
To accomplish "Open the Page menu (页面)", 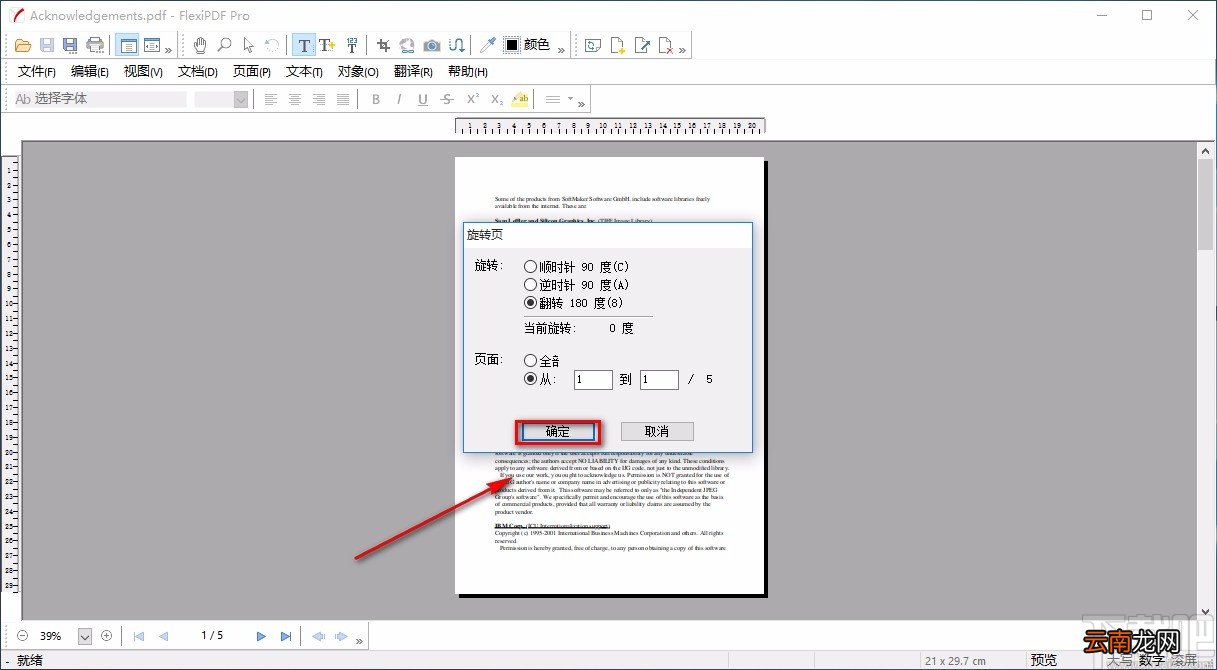I will [x=252, y=72].
